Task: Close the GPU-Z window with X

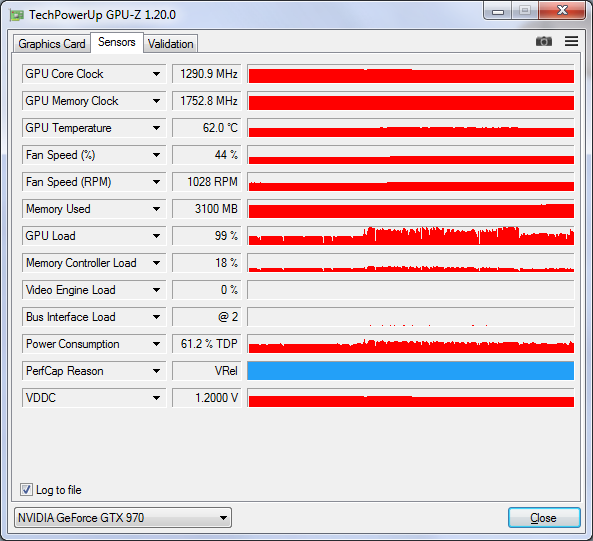Action: [562, 11]
